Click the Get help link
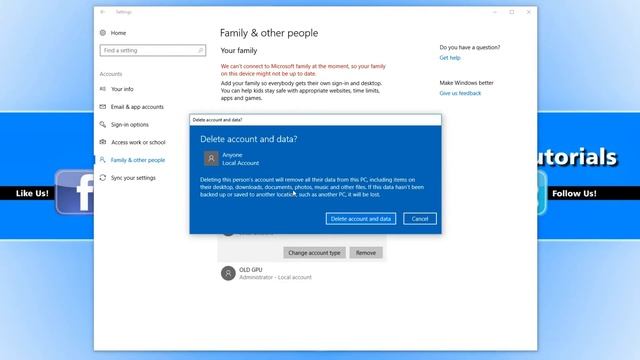Viewport: 640px width, 360px height. click(450, 58)
